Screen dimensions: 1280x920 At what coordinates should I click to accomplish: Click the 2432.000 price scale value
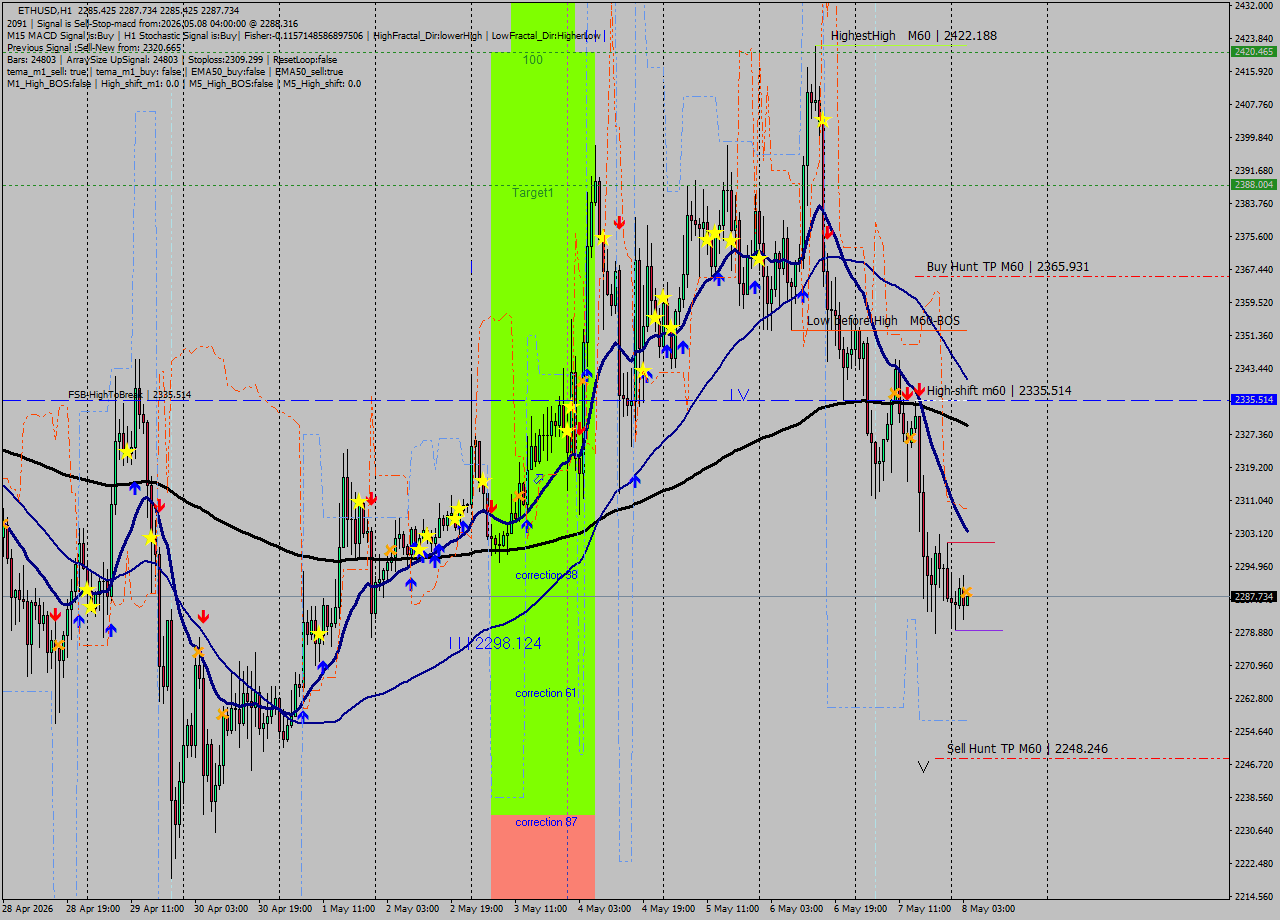point(1254,6)
